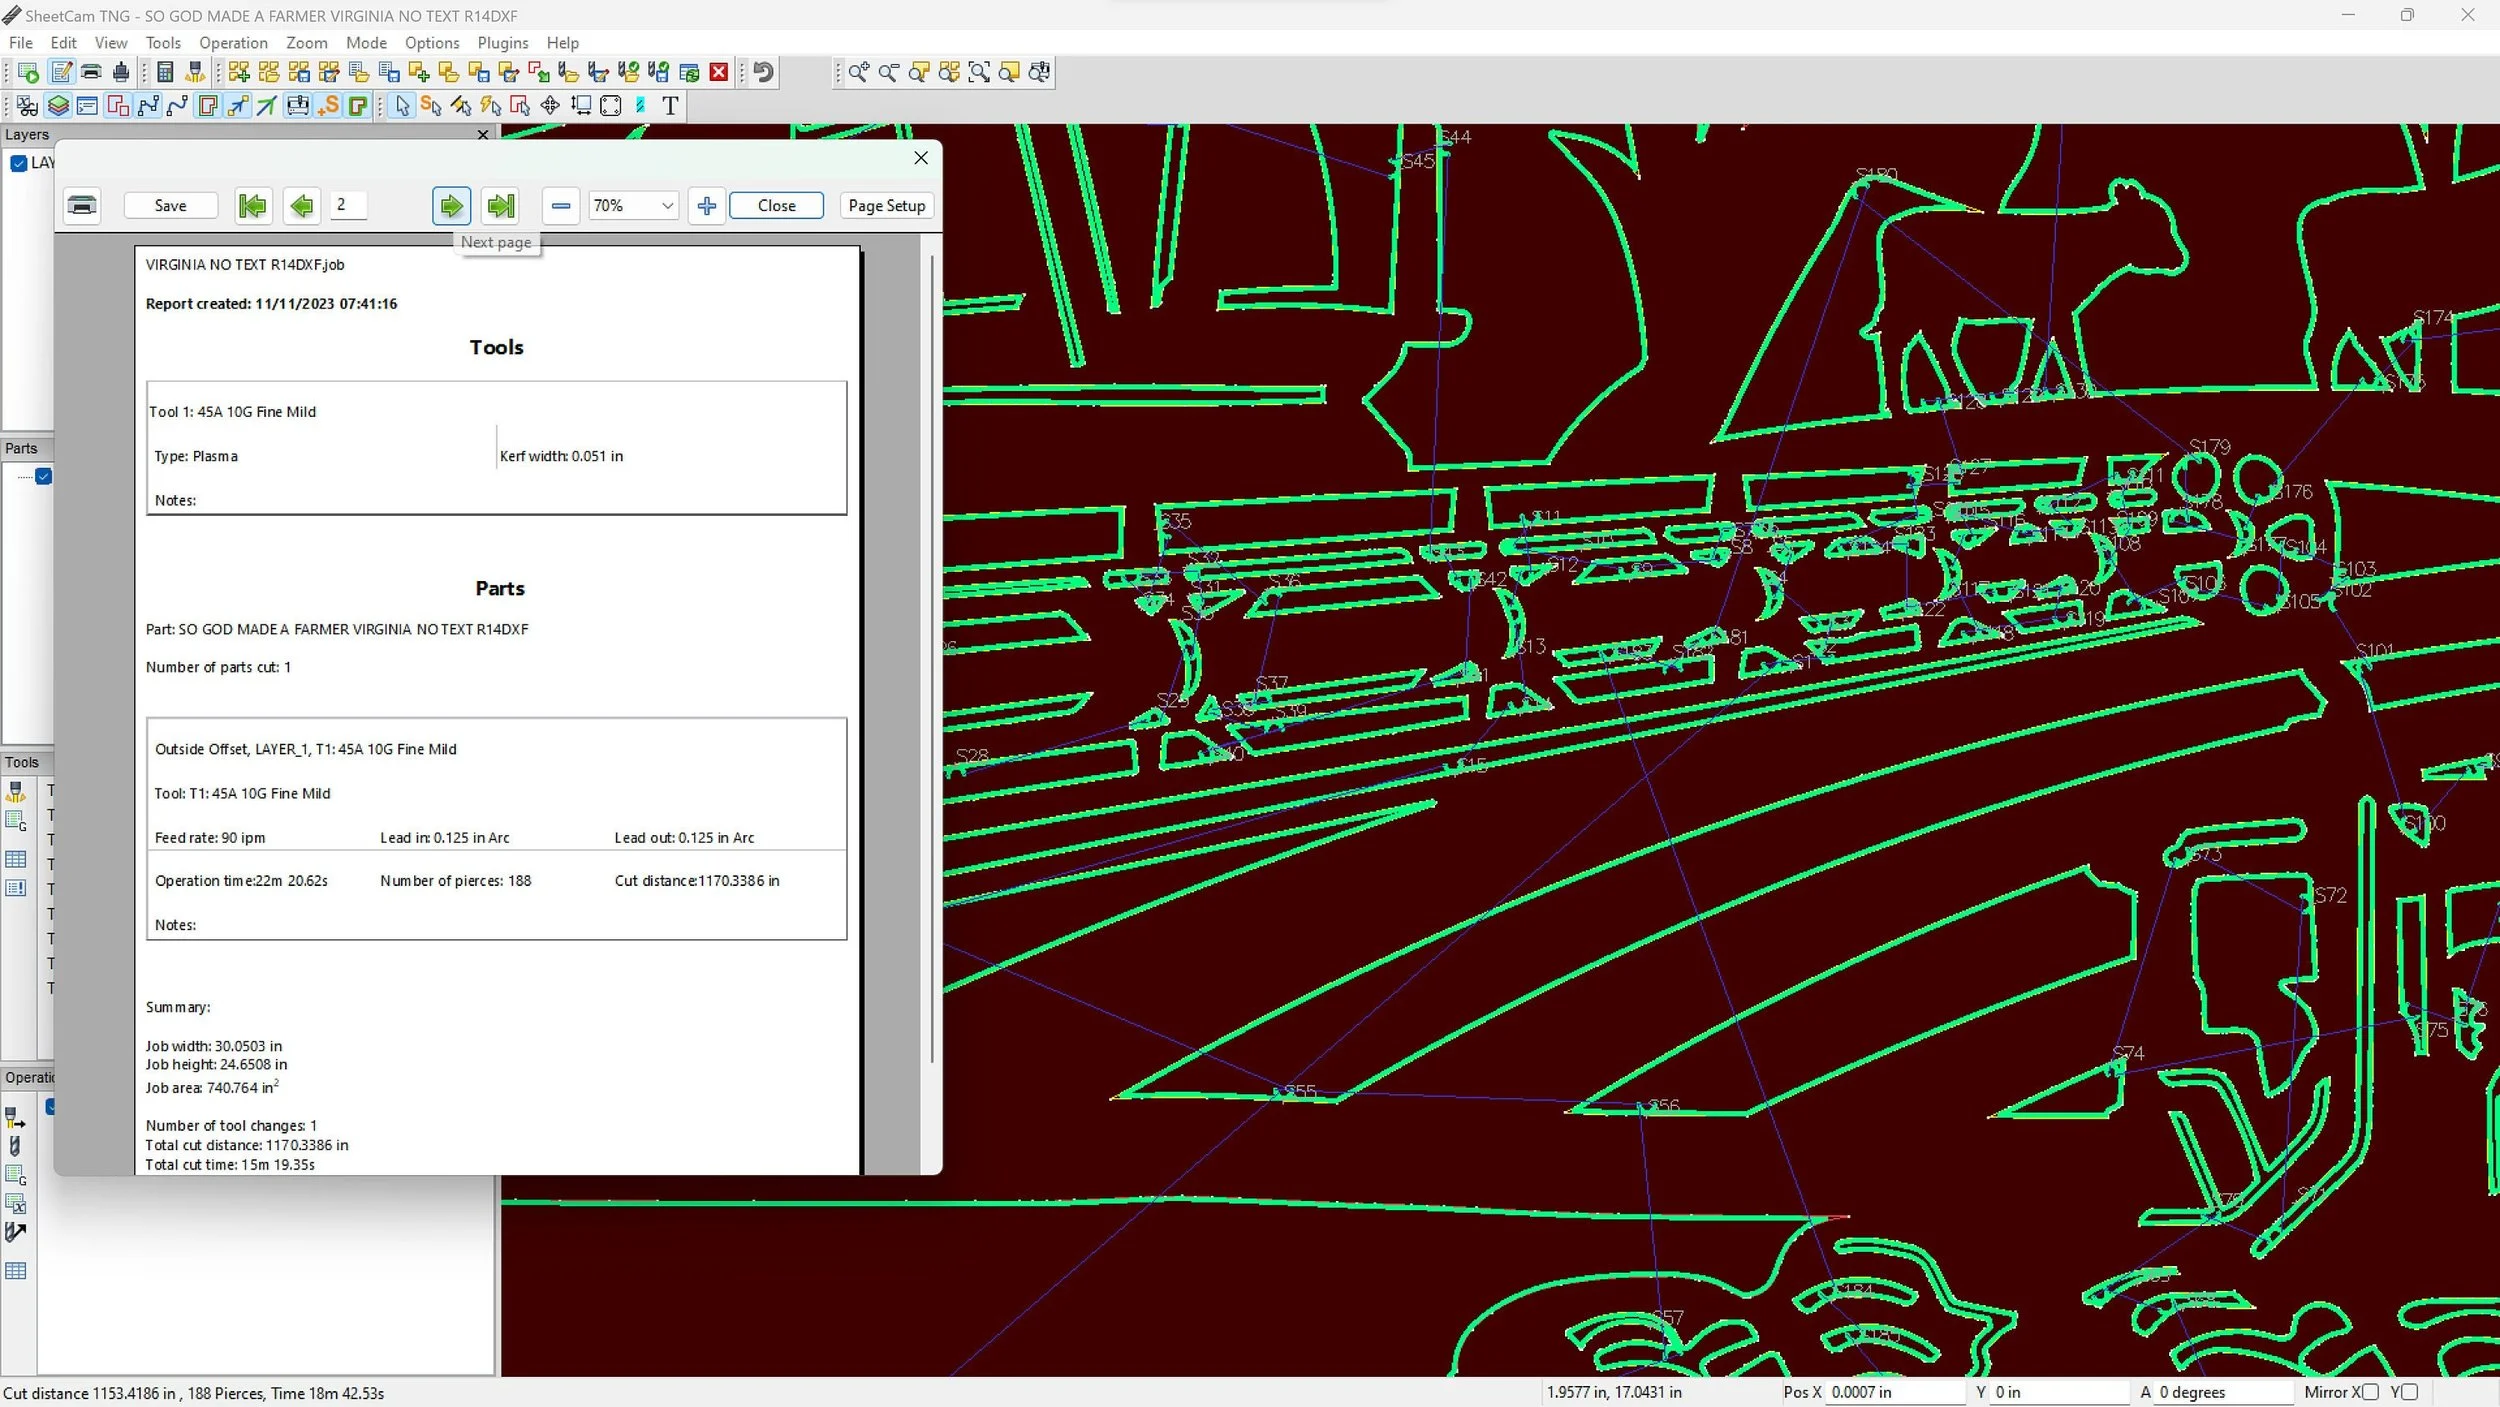Click the calculator toolbar icon
Viewport: 2500px width, 1407px height.
pos(166,72)
